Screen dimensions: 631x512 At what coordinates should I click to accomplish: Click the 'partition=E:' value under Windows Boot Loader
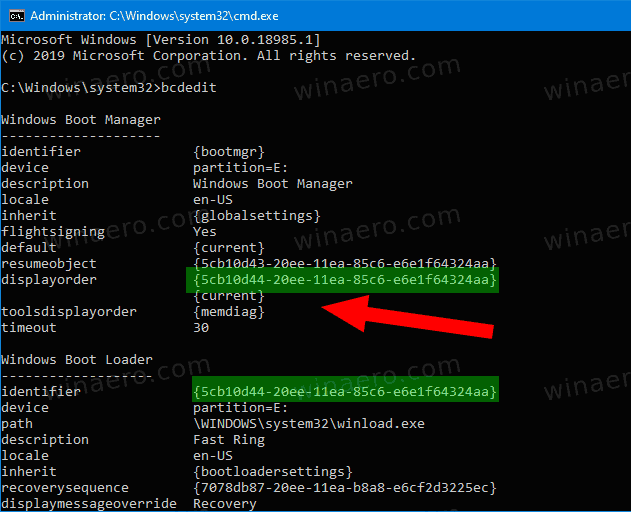[240, 408]
